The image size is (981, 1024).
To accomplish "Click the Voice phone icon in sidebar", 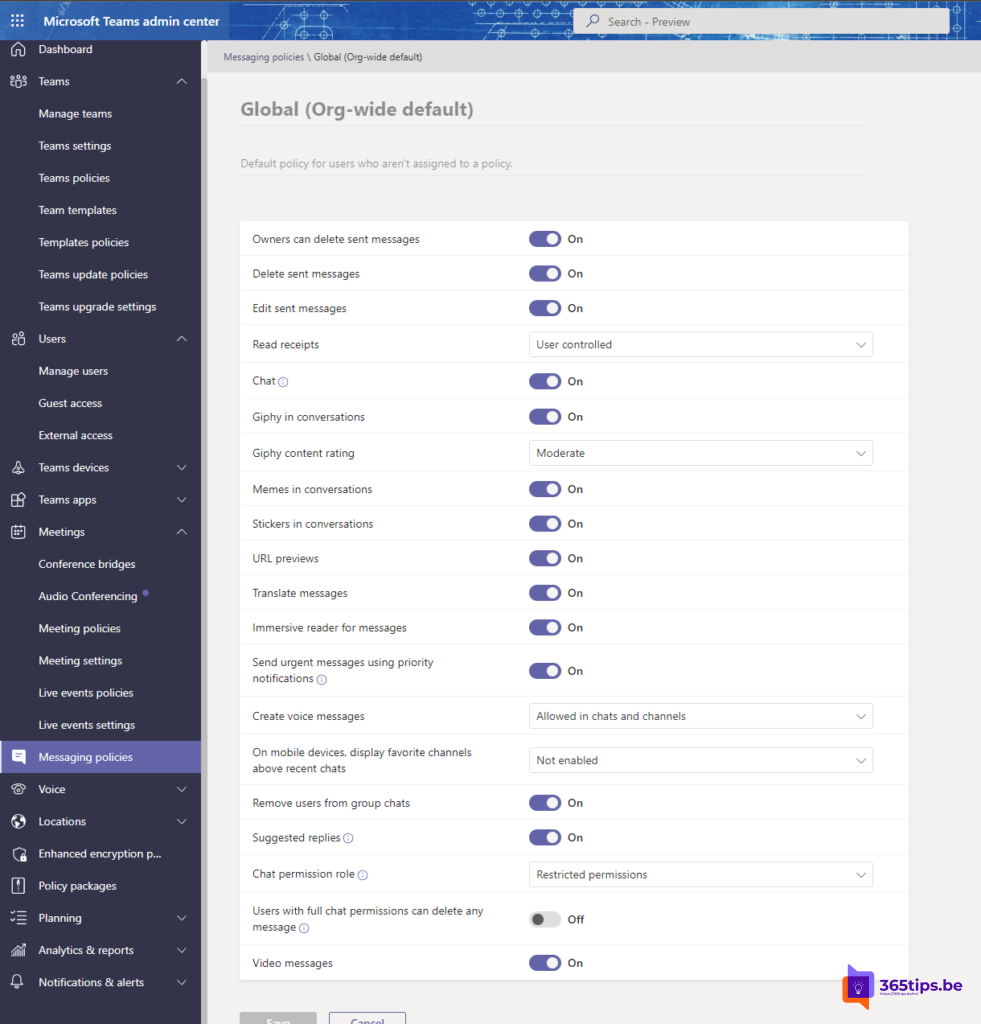I will (x=18, y=790).
